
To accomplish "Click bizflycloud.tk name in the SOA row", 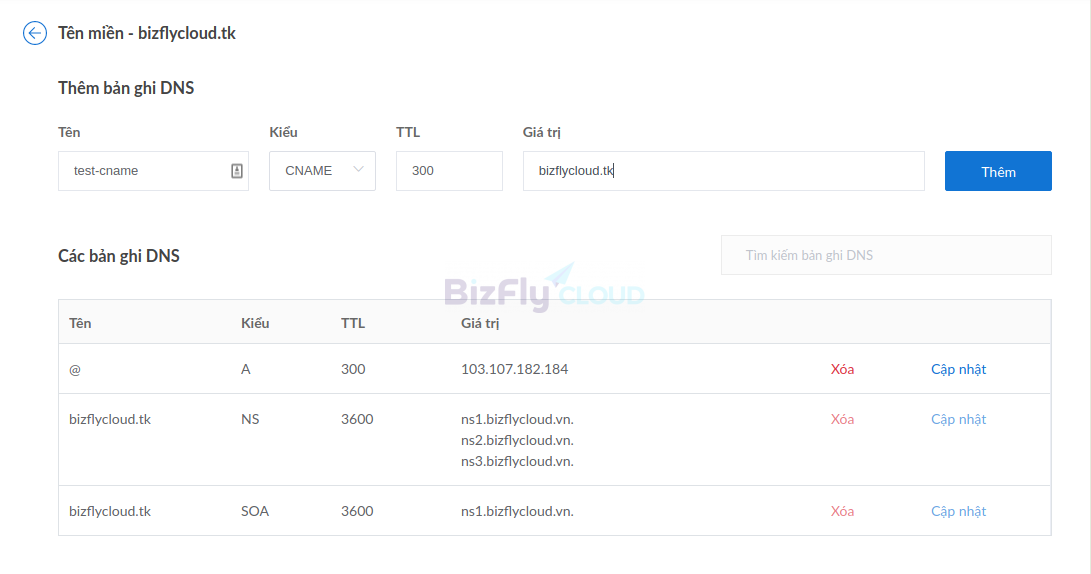I will (110, 511).
